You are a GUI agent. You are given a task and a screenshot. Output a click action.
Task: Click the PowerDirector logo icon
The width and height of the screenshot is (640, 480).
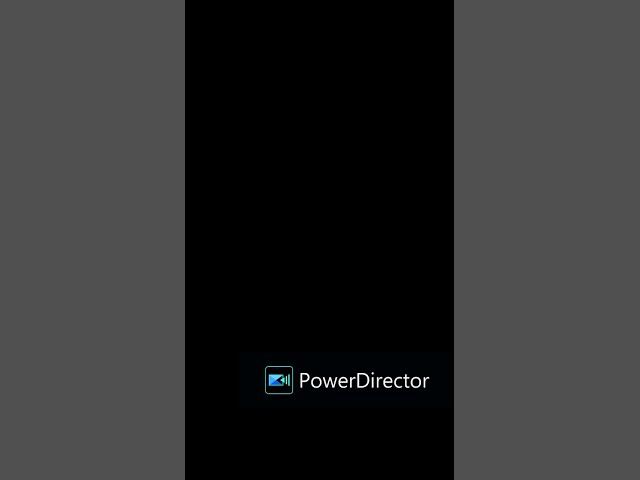[279, 380]
